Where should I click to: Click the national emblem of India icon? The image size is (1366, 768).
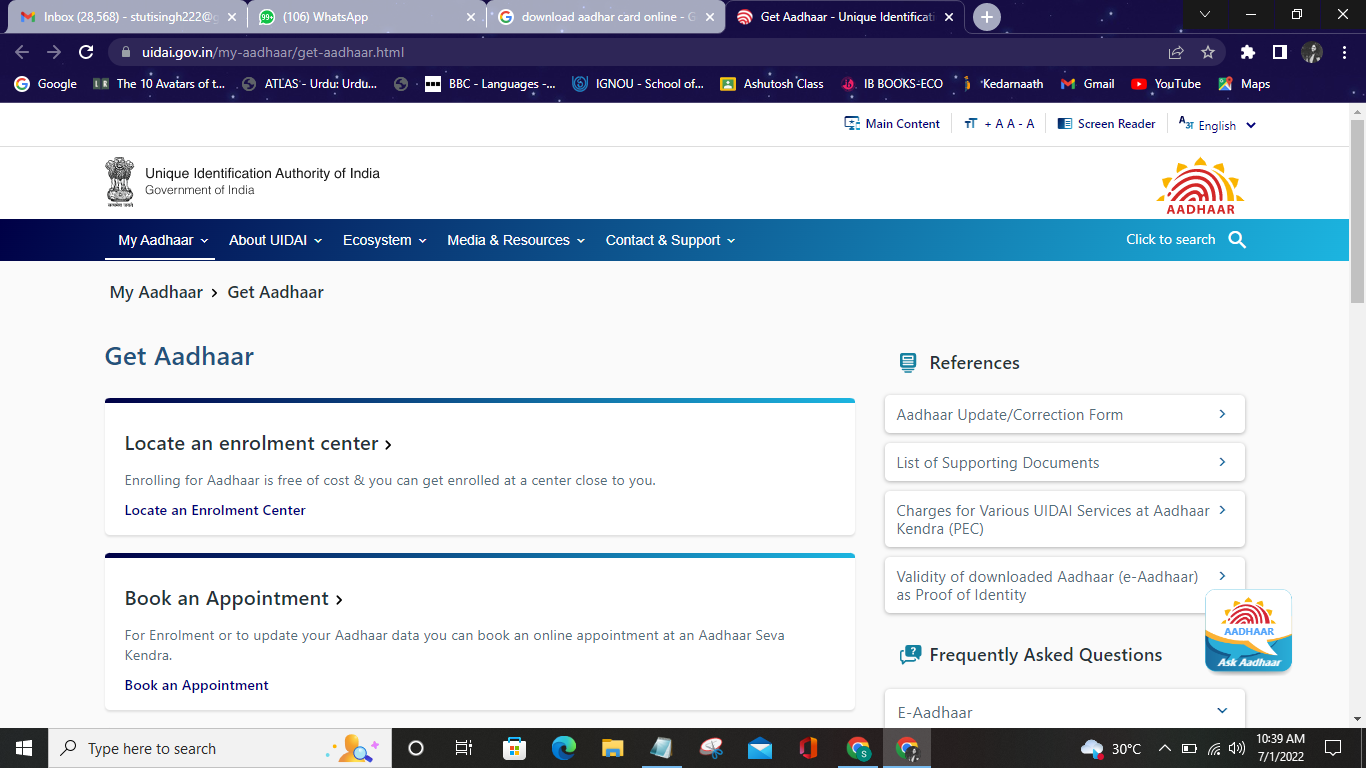(120, 182)
